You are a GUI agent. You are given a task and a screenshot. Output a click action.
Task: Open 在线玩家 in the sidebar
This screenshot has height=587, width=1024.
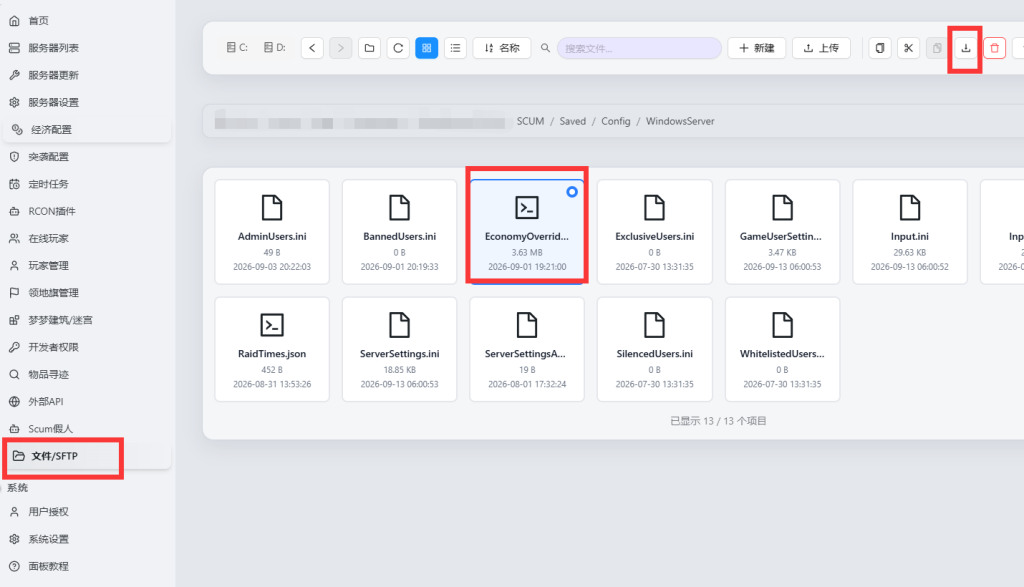pos(88,238)
